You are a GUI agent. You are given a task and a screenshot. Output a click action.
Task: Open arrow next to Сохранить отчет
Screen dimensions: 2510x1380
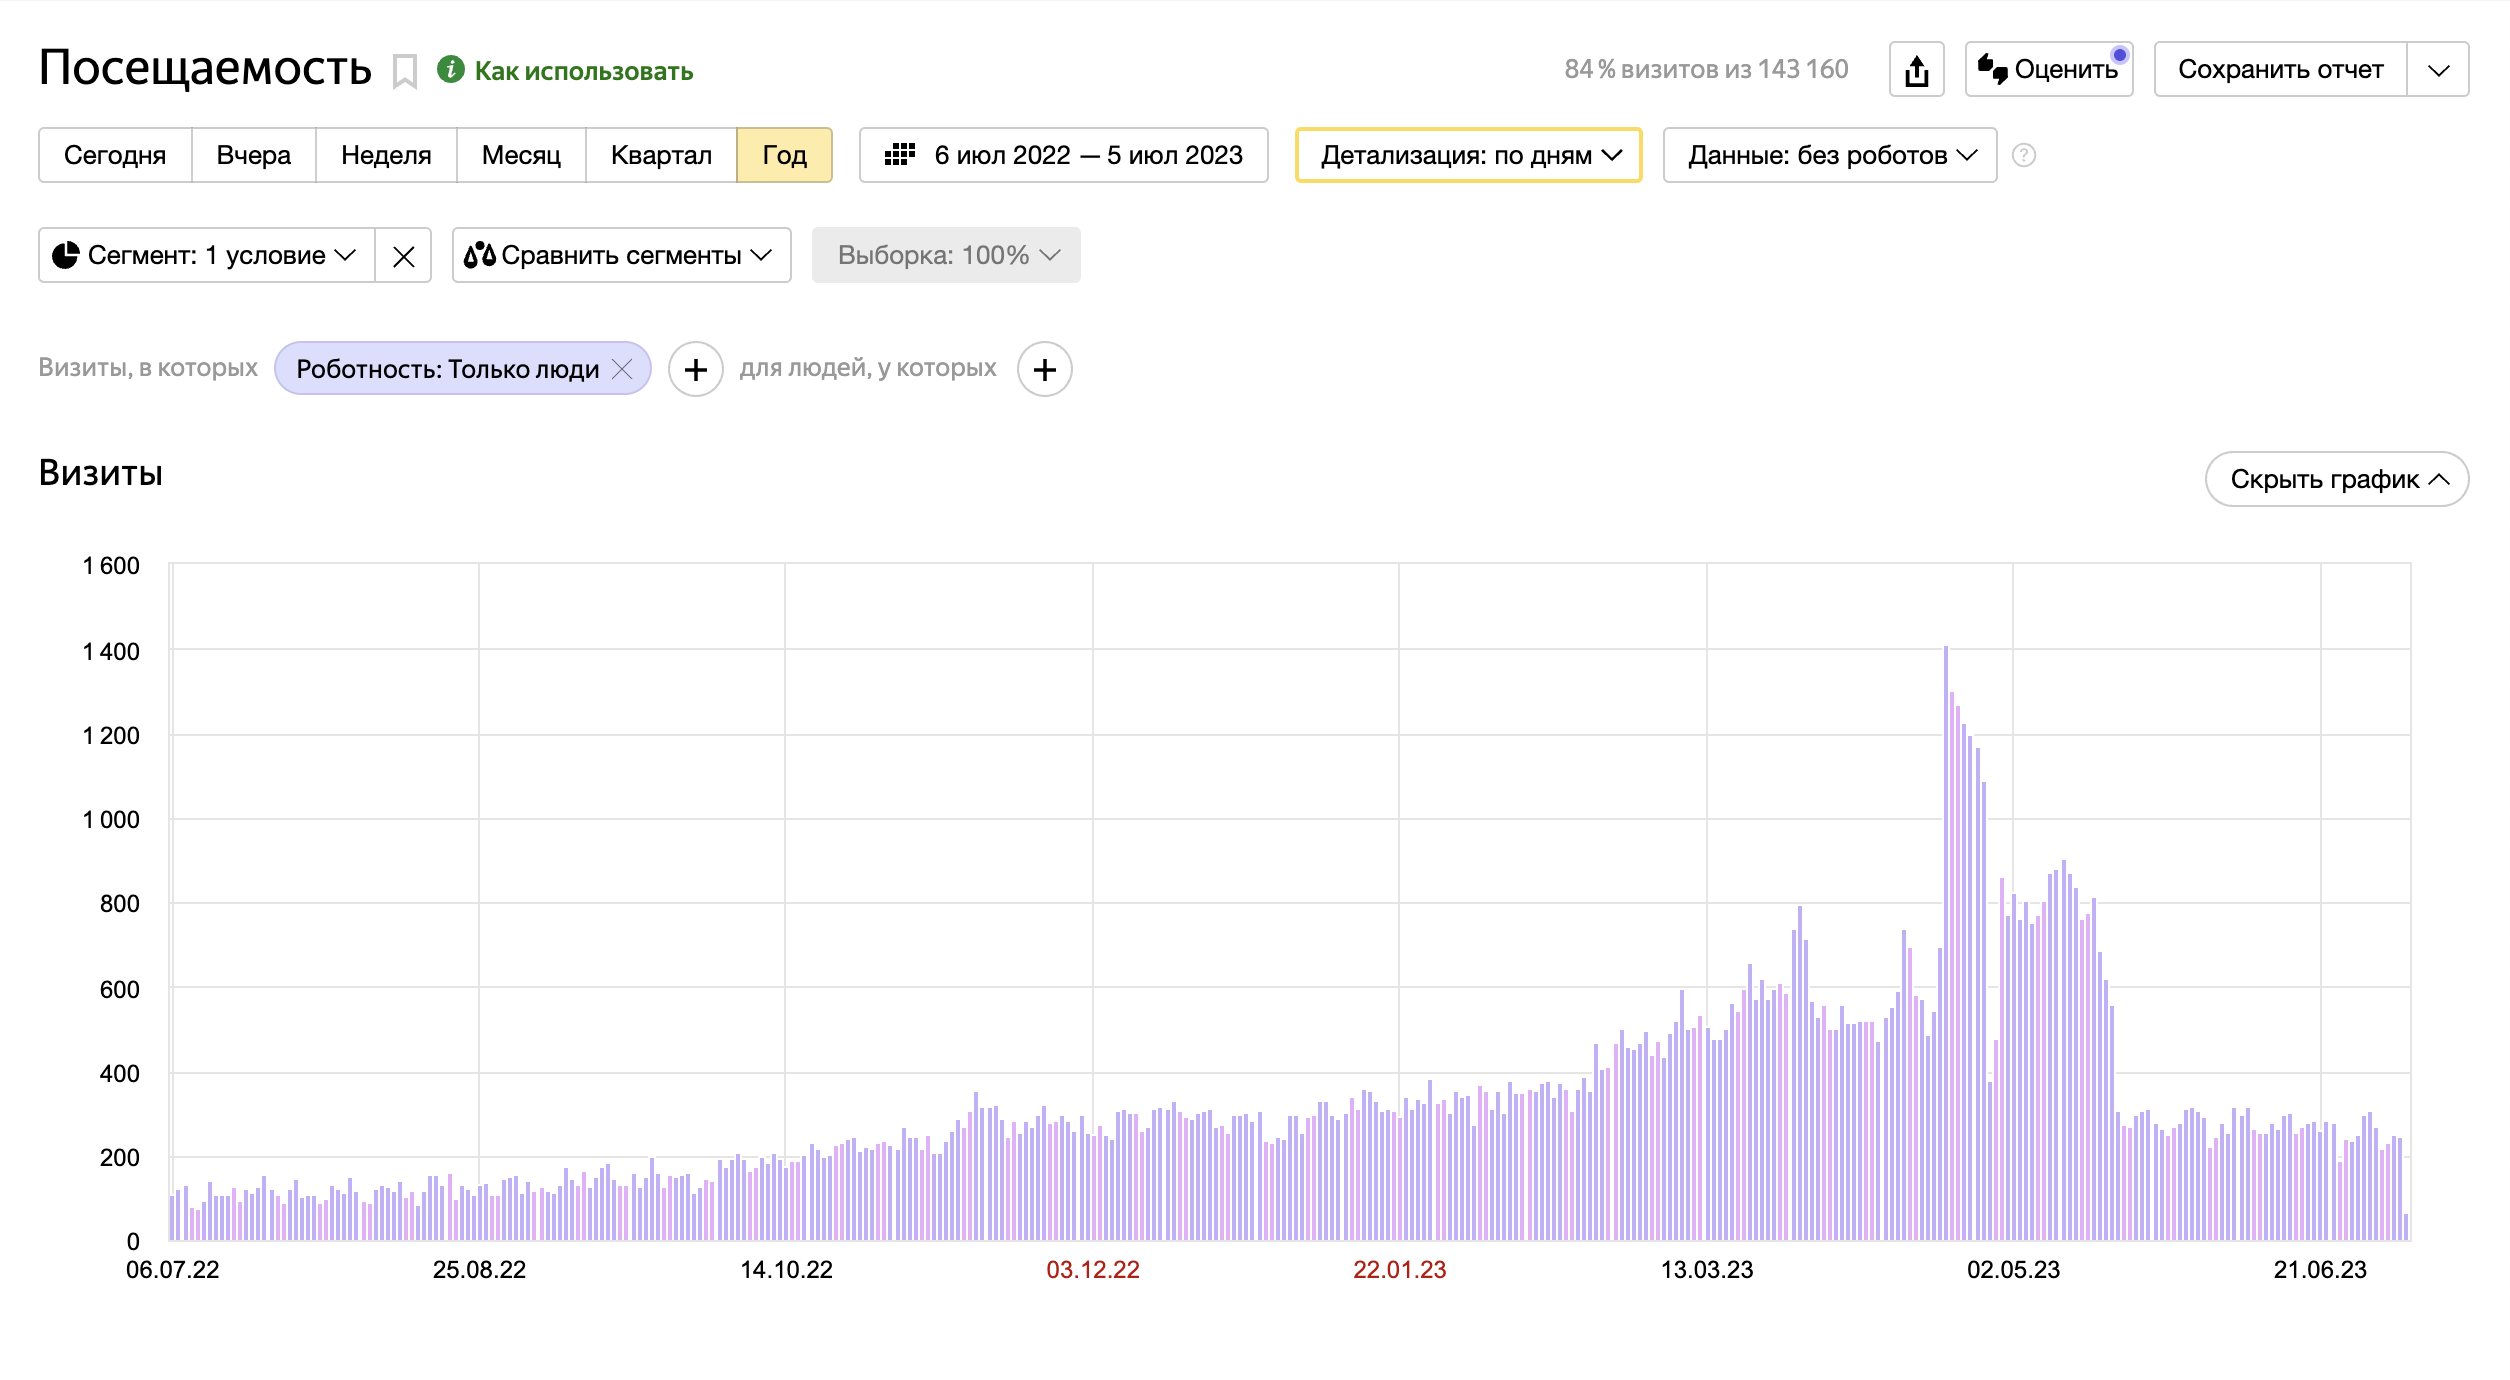(x=2438, y=70)
